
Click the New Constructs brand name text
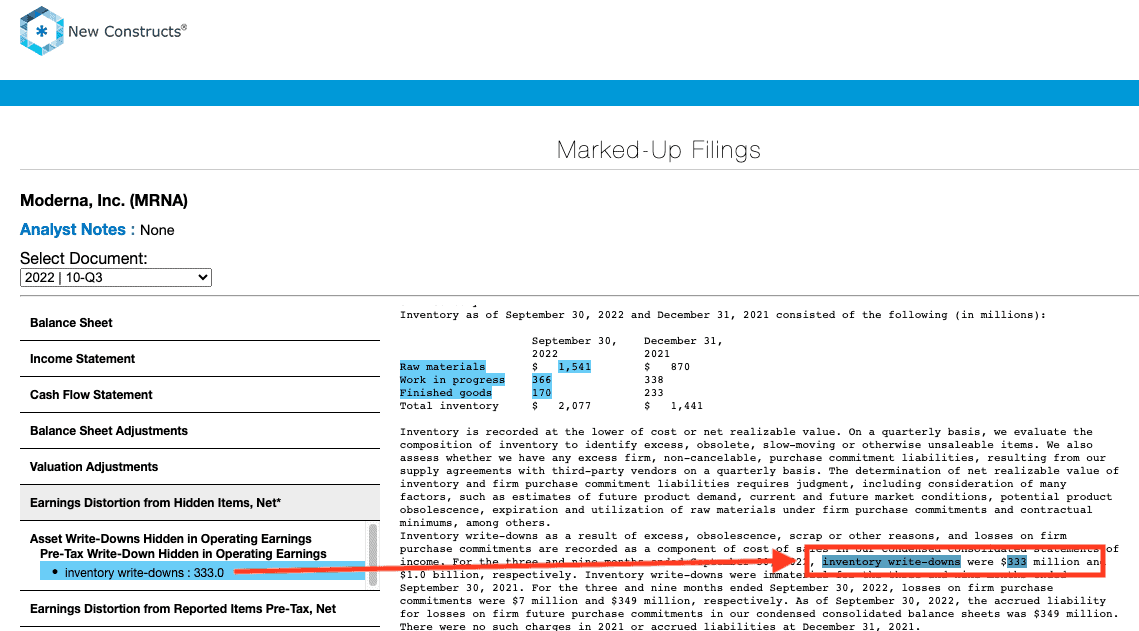point(127,31)
